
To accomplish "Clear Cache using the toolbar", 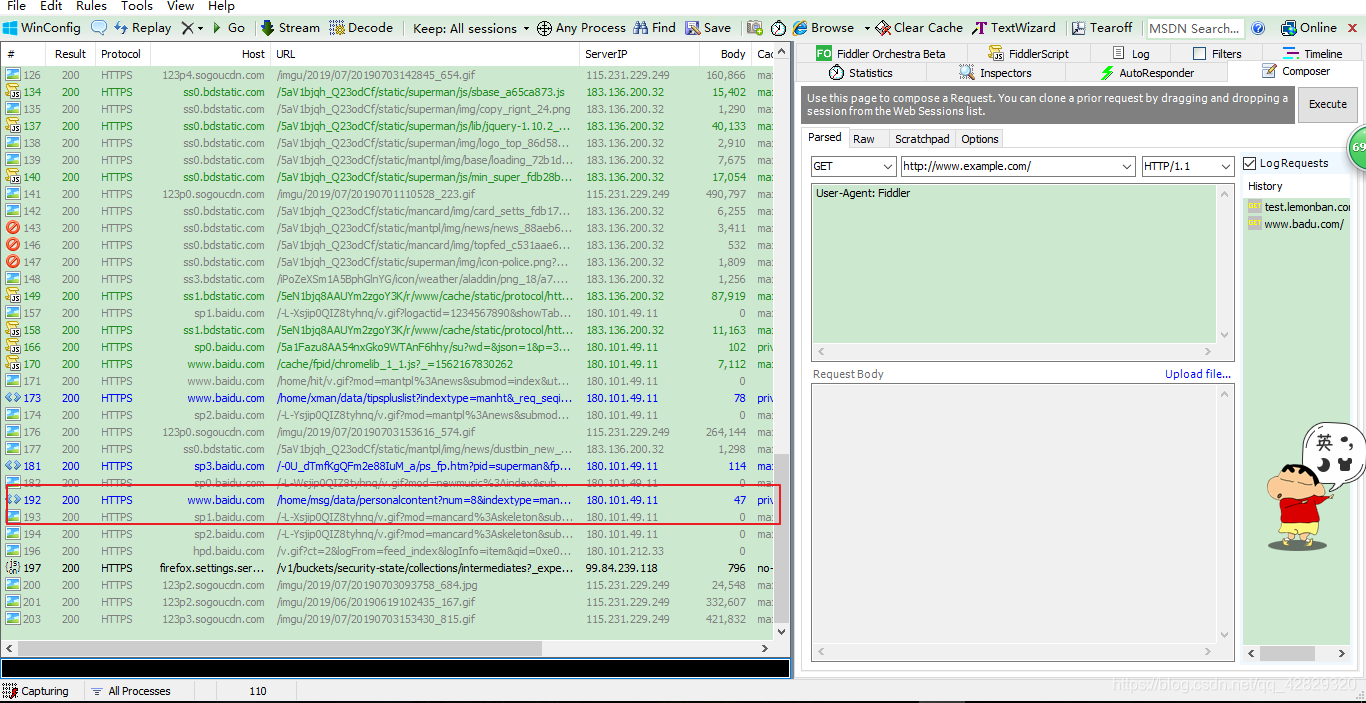I will point(919,28).
